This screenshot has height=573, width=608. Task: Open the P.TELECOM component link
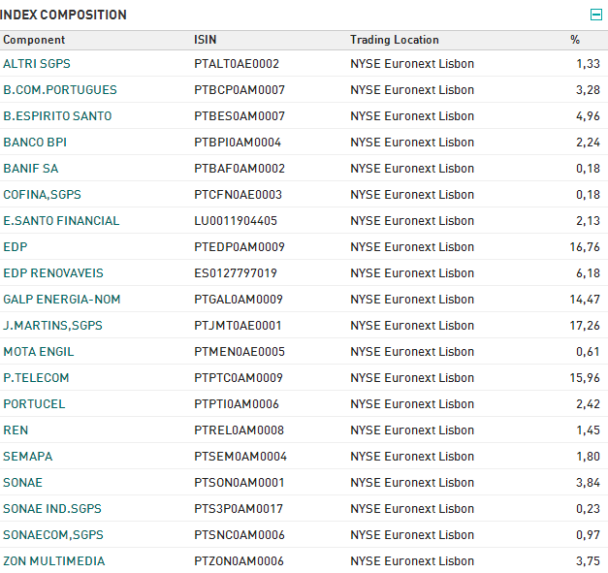pyautogui.click(x=36, y=378)
